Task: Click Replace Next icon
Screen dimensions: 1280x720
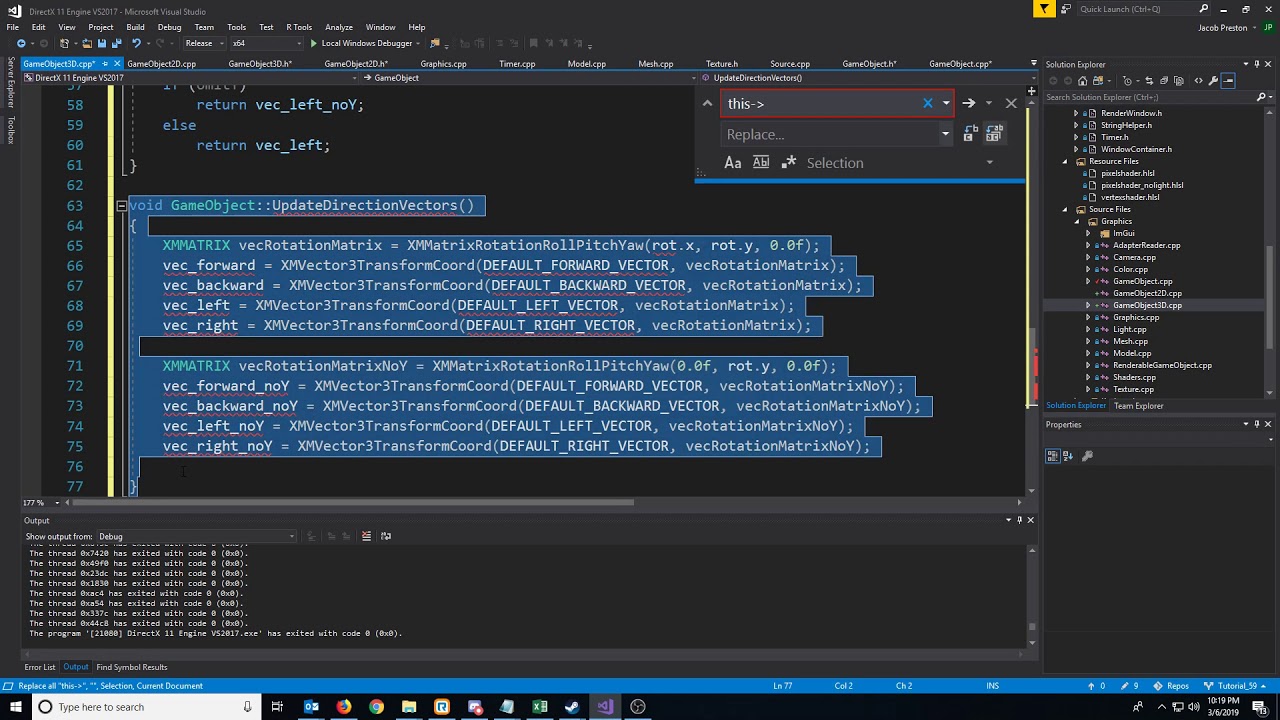Action: 970,134
